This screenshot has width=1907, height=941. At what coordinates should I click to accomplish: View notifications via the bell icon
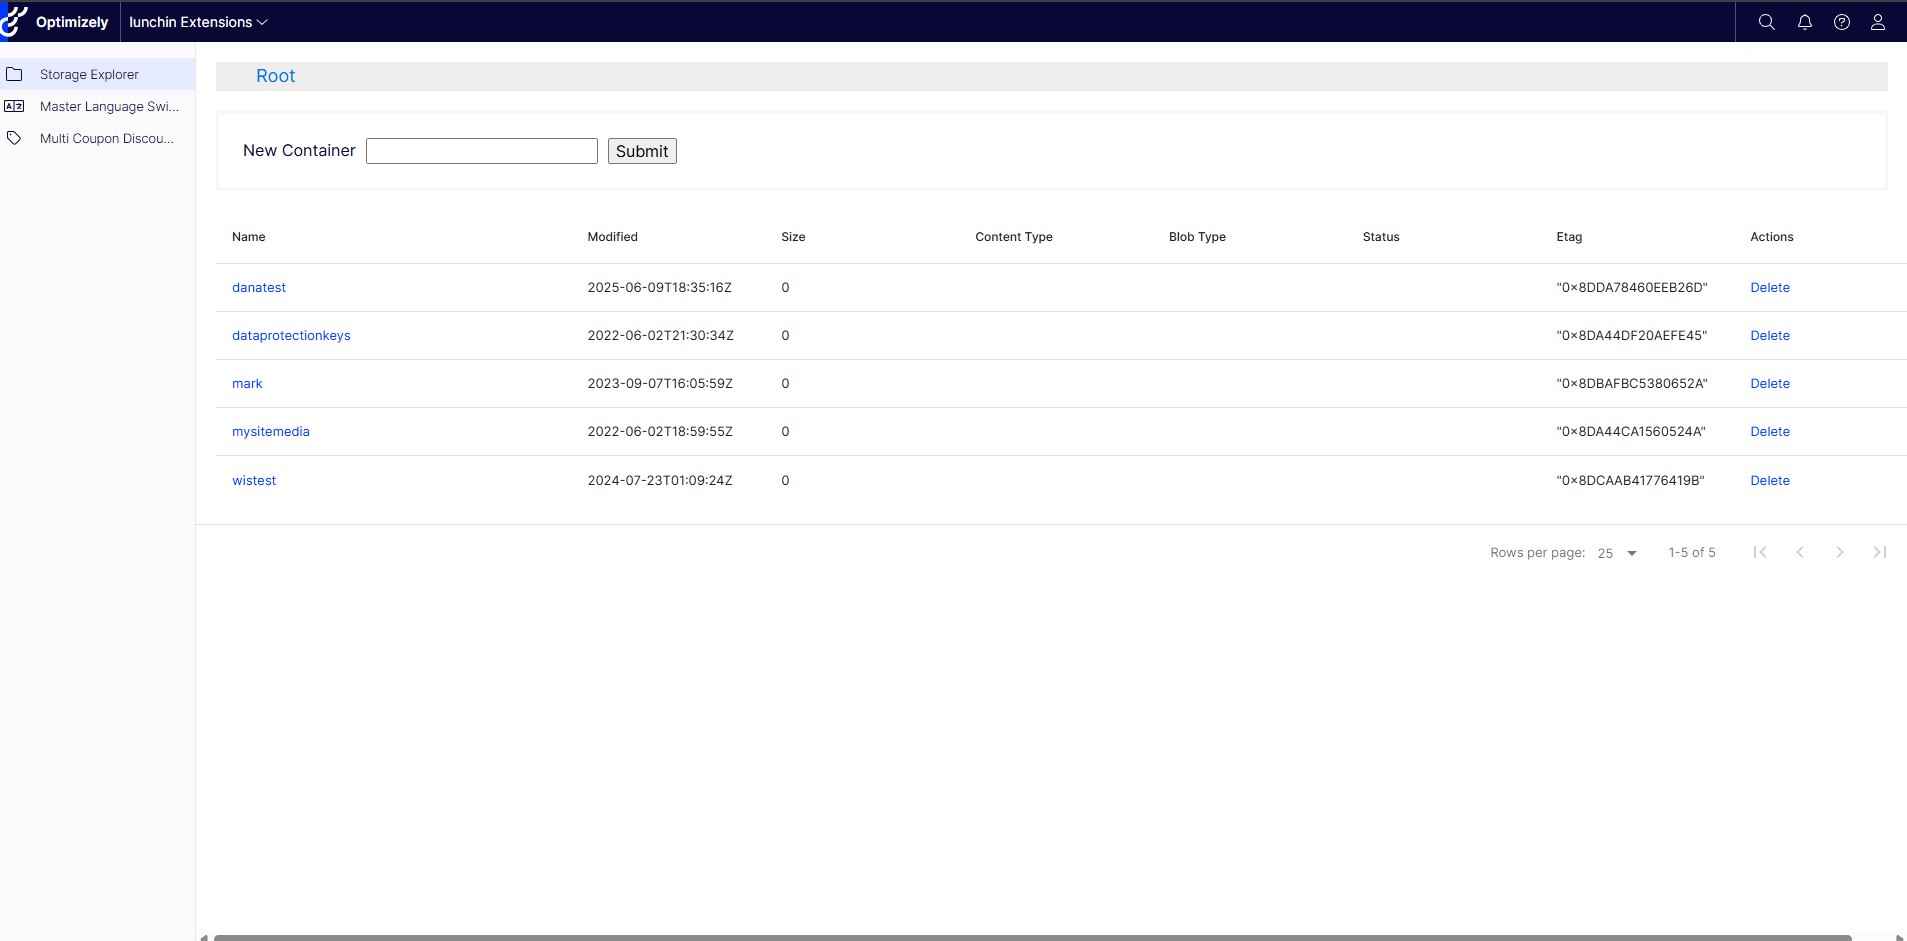pos(1803,21)
